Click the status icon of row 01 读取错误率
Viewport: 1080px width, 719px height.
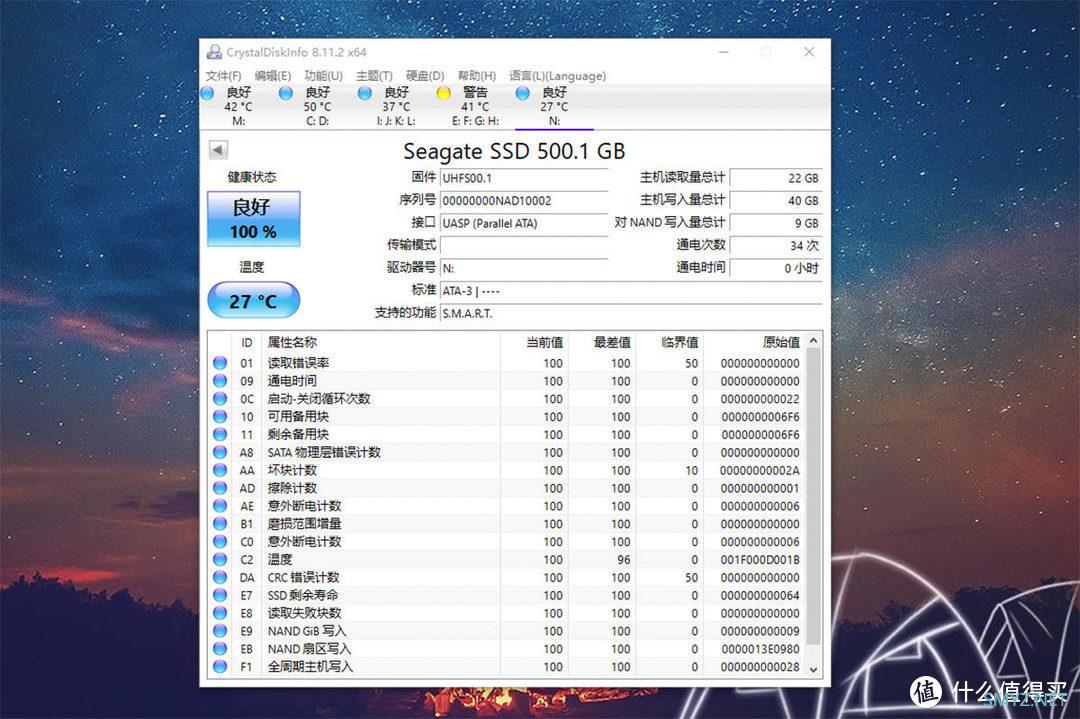[x=220, y=363]
